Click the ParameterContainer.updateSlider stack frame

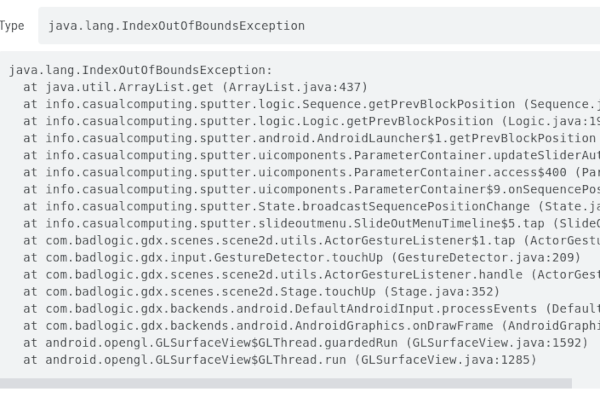tap(311, 155)
